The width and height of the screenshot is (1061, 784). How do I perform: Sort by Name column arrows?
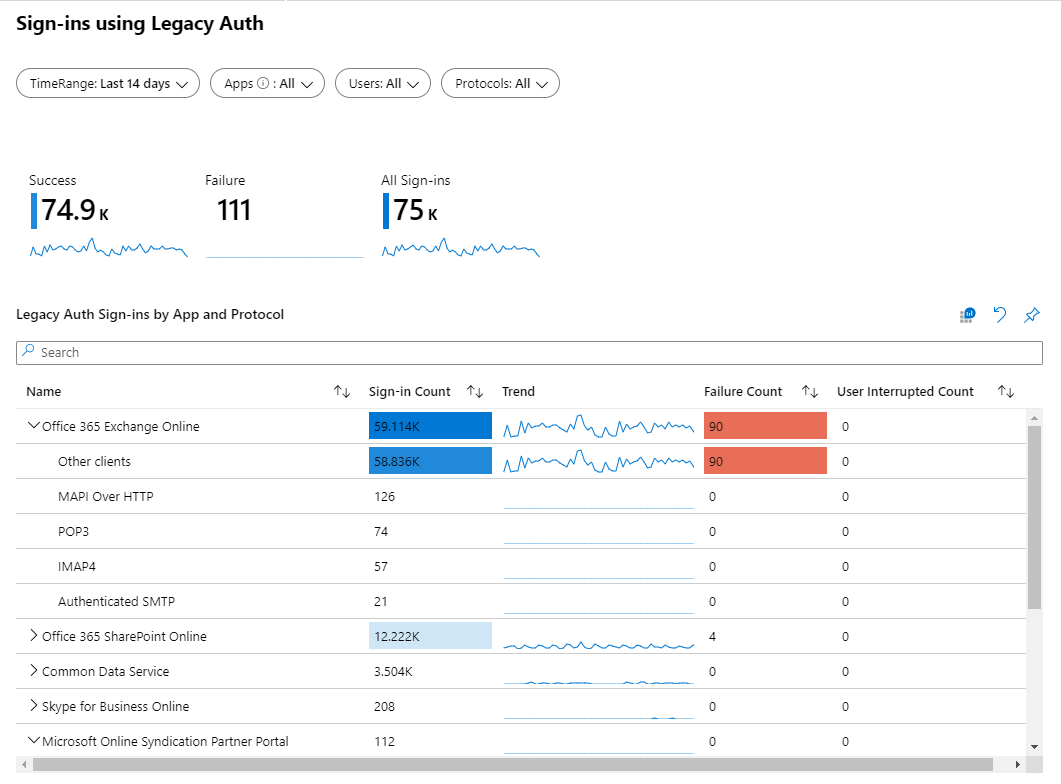point(342,392)
